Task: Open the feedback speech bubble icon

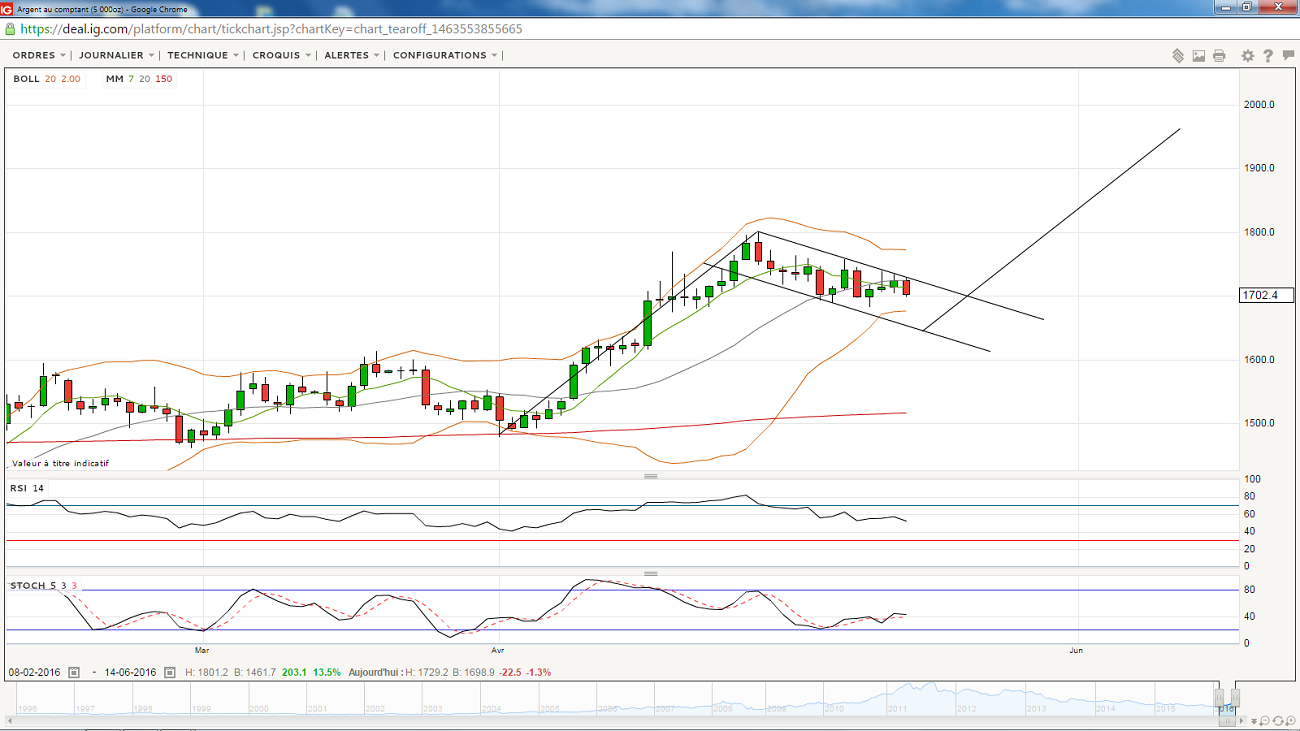Action: point(1287,56)
